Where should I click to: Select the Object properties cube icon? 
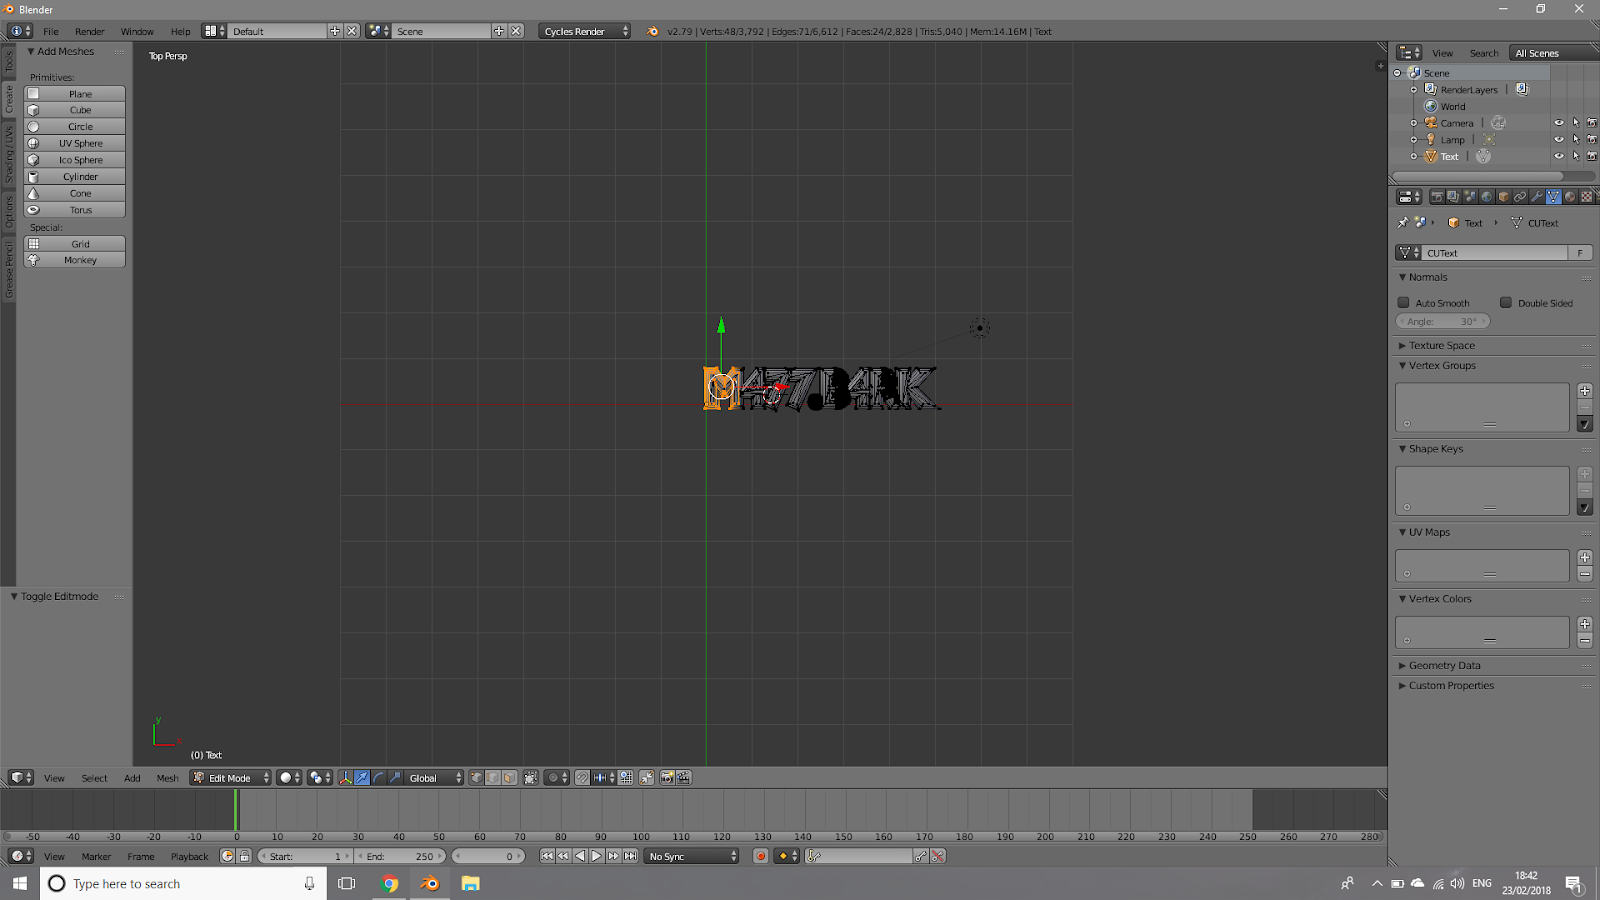point(1501,197)
